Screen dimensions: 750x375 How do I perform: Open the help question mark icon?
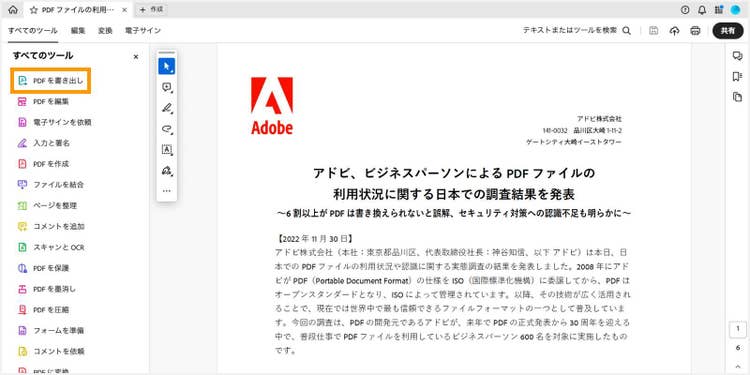click(685, 10)
